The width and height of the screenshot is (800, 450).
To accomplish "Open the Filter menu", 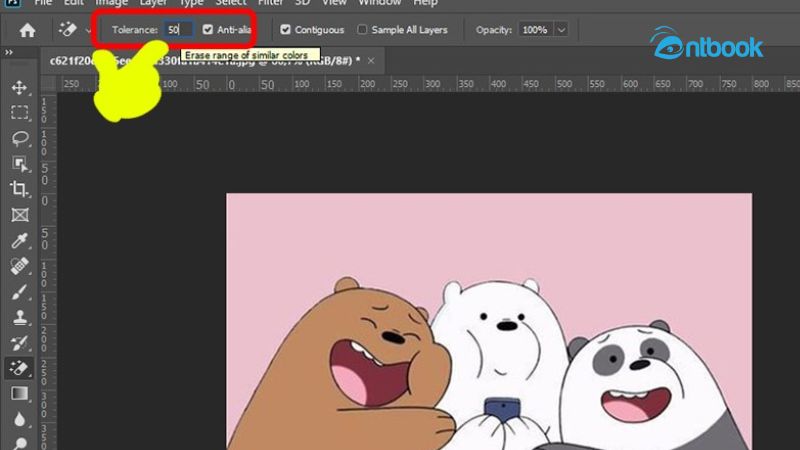I will click(270, 3).
